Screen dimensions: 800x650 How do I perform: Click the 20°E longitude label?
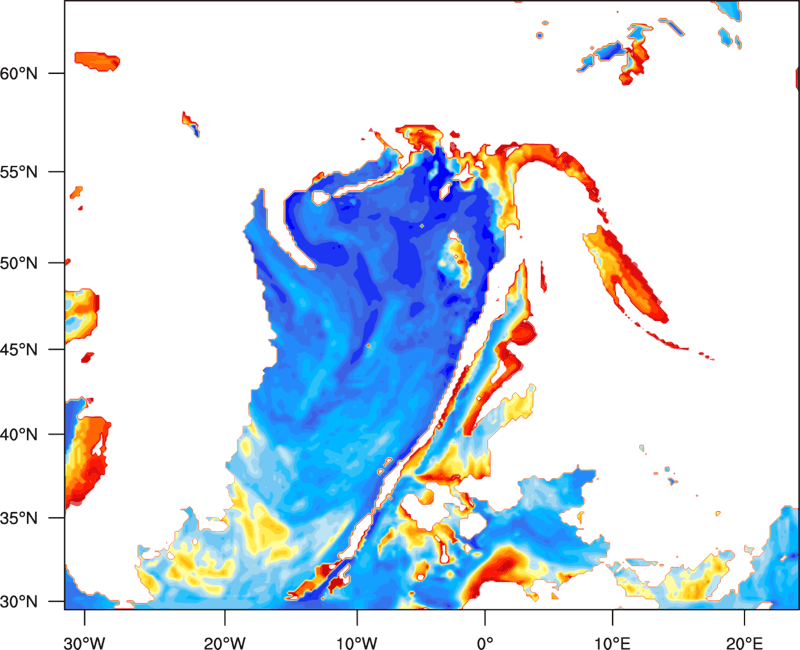(x=744, y=643)
